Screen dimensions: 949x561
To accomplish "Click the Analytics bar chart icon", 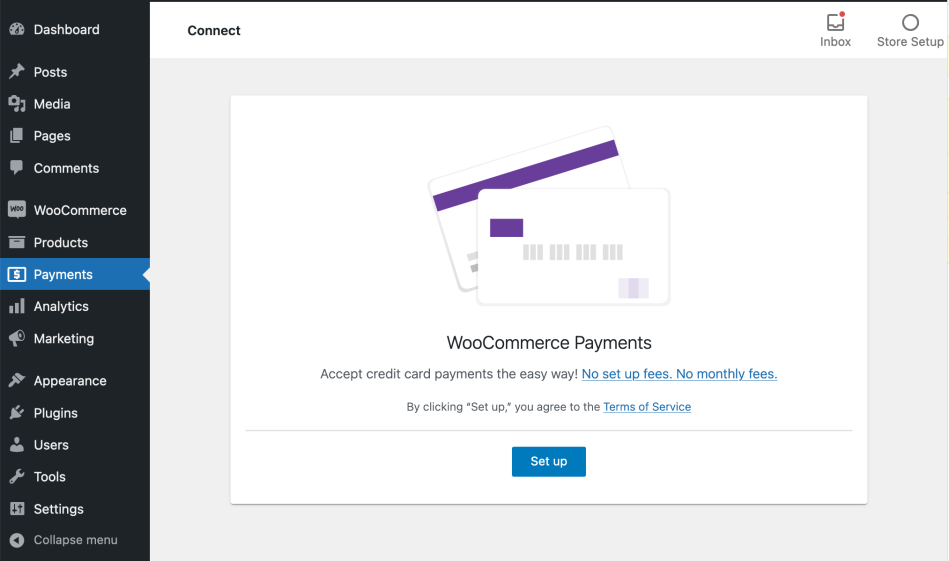I will click(16, 307).
